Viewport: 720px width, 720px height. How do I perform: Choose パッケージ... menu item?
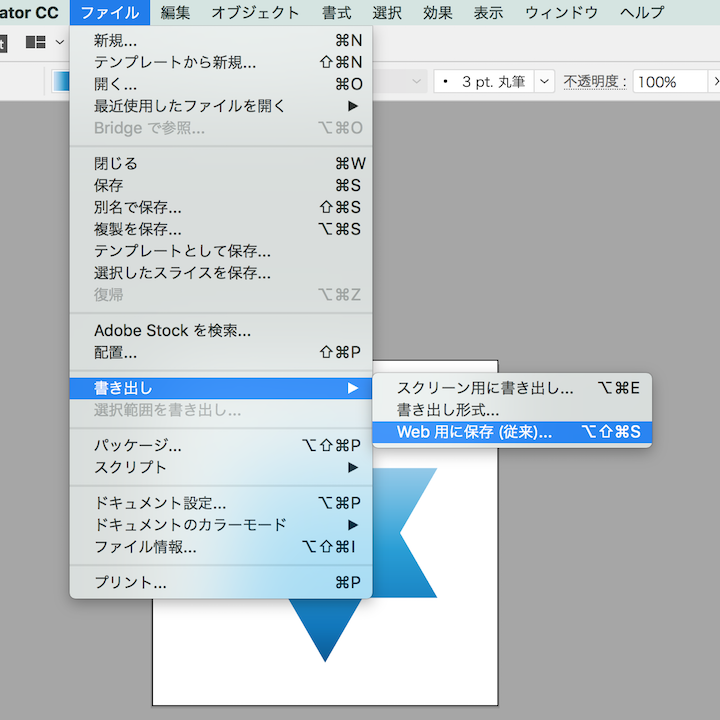[221, 445]
